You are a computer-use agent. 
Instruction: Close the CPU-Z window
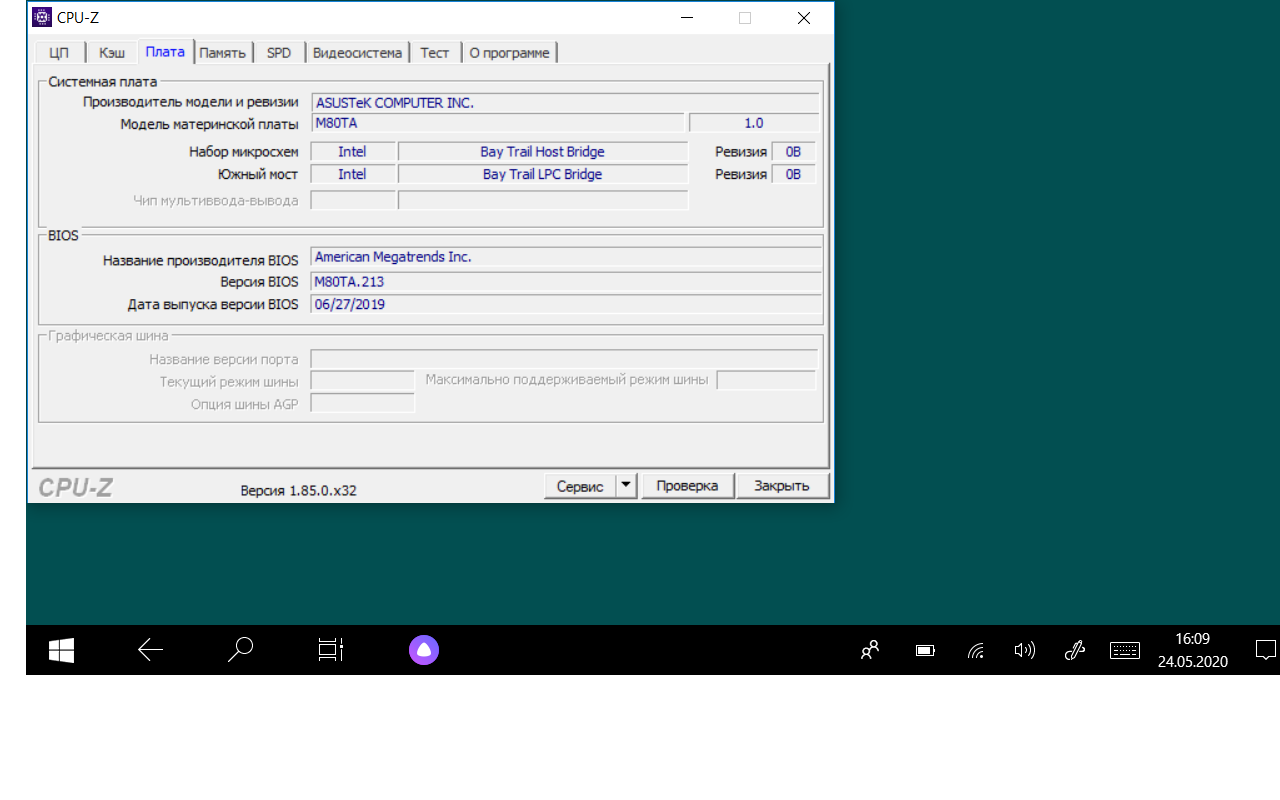pyautogui.click(x=804, y=18)
